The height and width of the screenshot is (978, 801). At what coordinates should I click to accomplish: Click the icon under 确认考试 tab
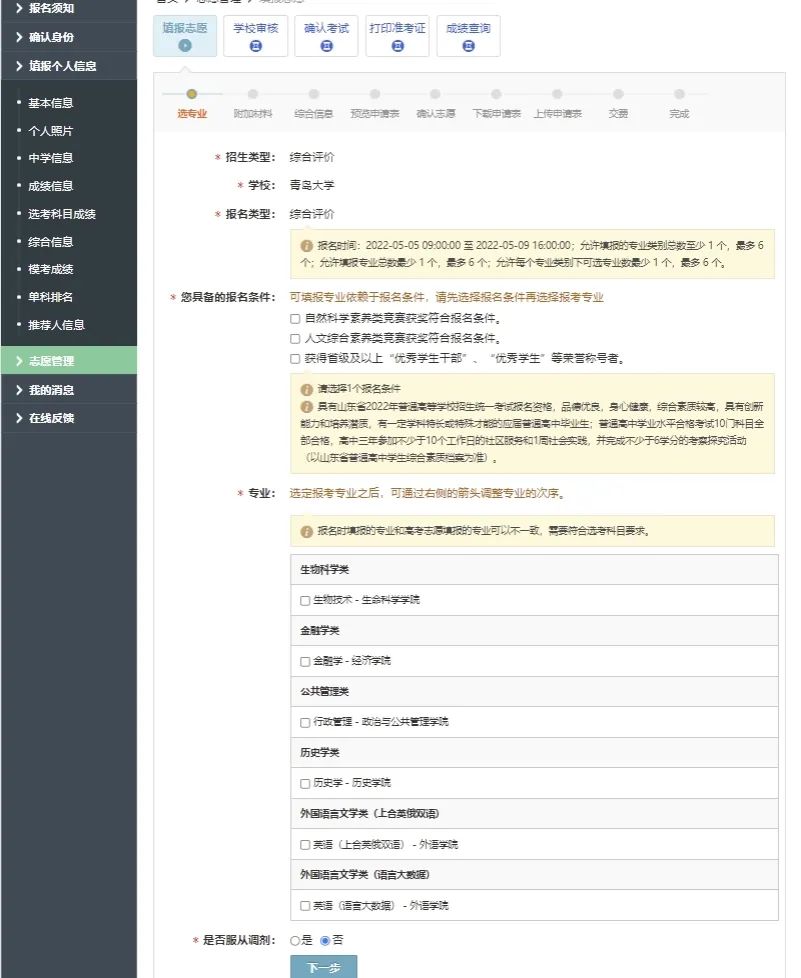click(x=326, y=46)
